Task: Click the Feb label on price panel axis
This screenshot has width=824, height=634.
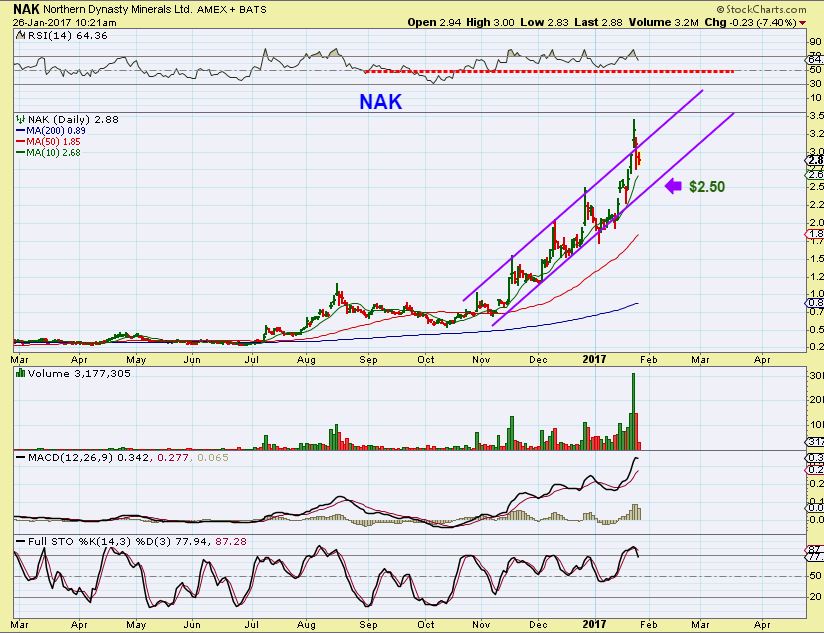Action: 648,360
